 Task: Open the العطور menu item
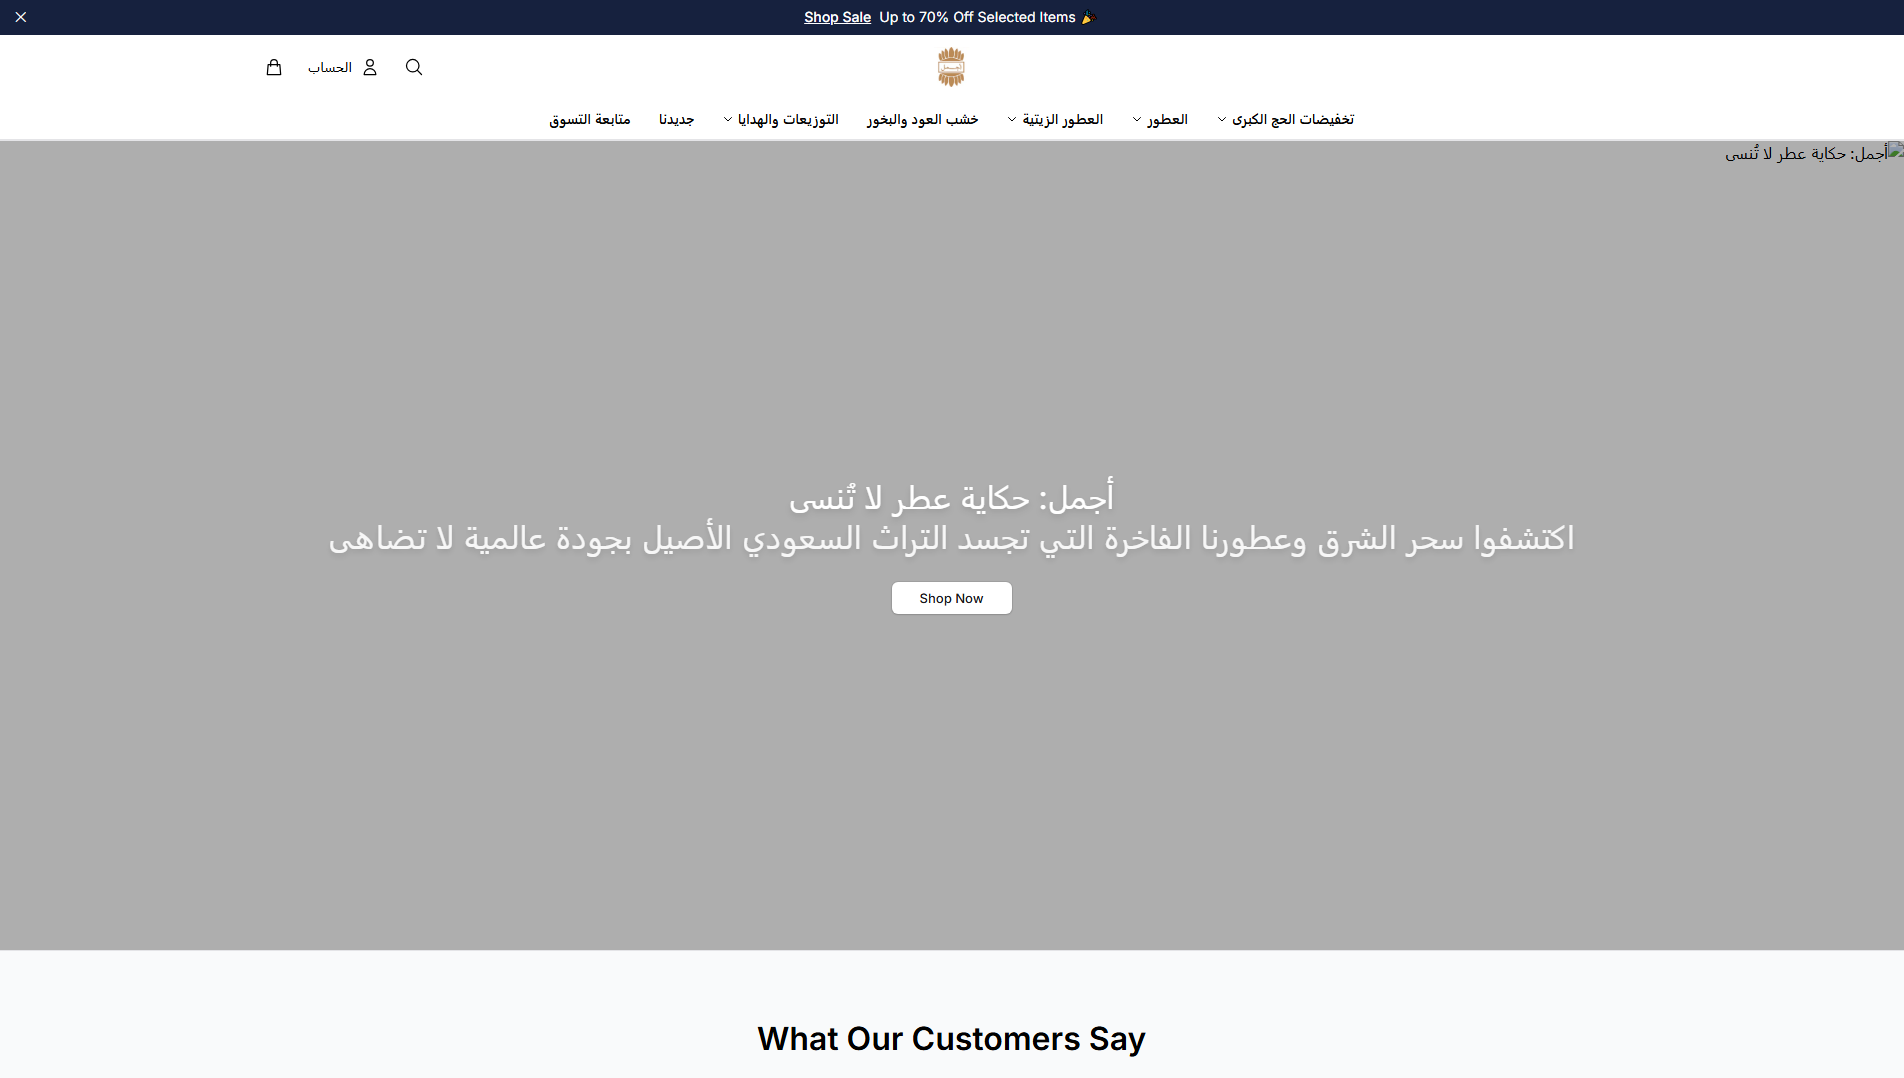(x=1167, y=119)
